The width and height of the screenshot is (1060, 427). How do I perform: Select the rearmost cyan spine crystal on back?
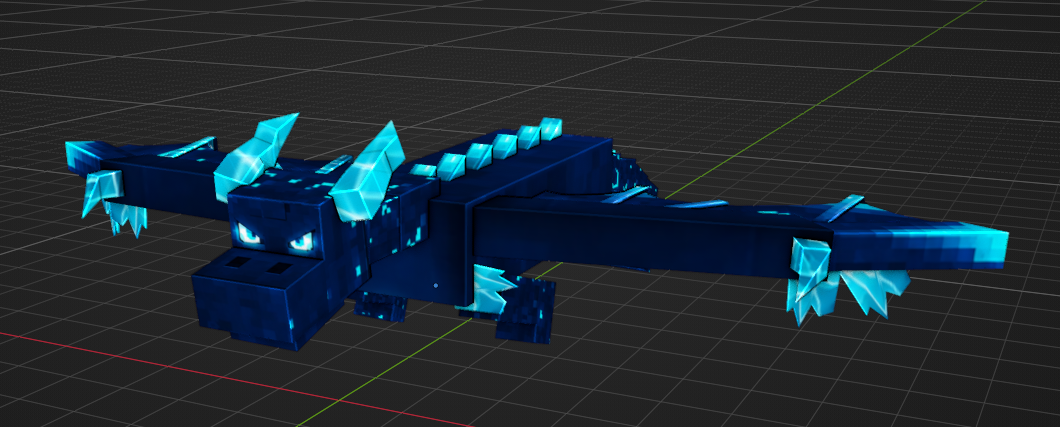[551, 128]
